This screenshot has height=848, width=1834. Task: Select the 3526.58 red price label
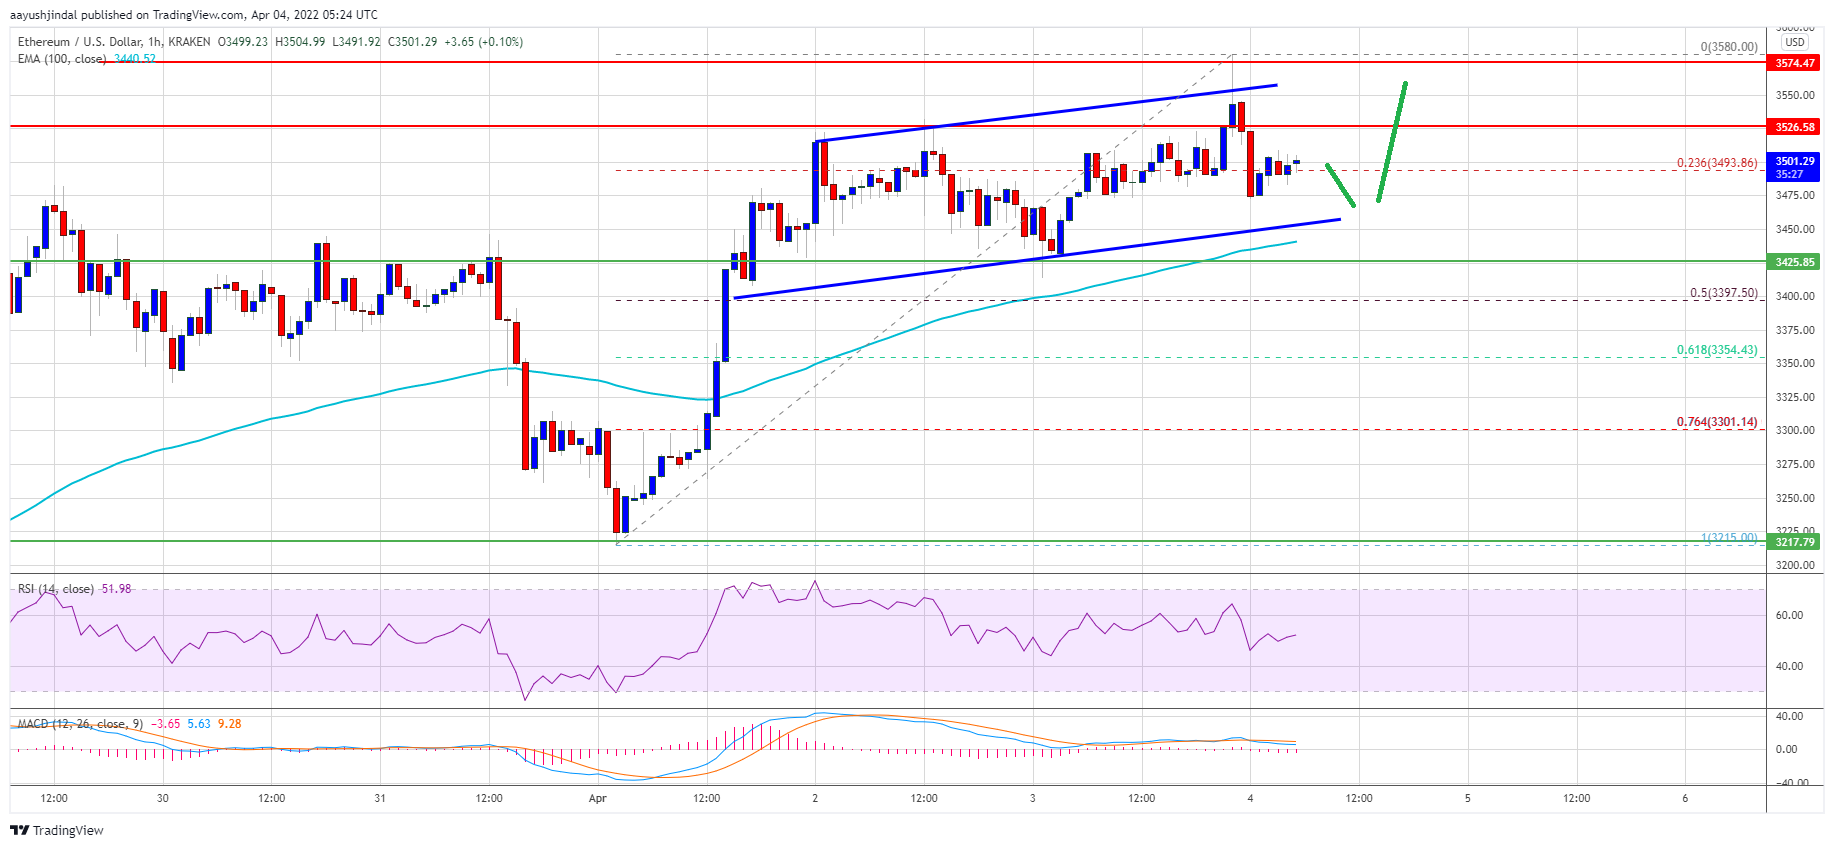coord(1794,127)
